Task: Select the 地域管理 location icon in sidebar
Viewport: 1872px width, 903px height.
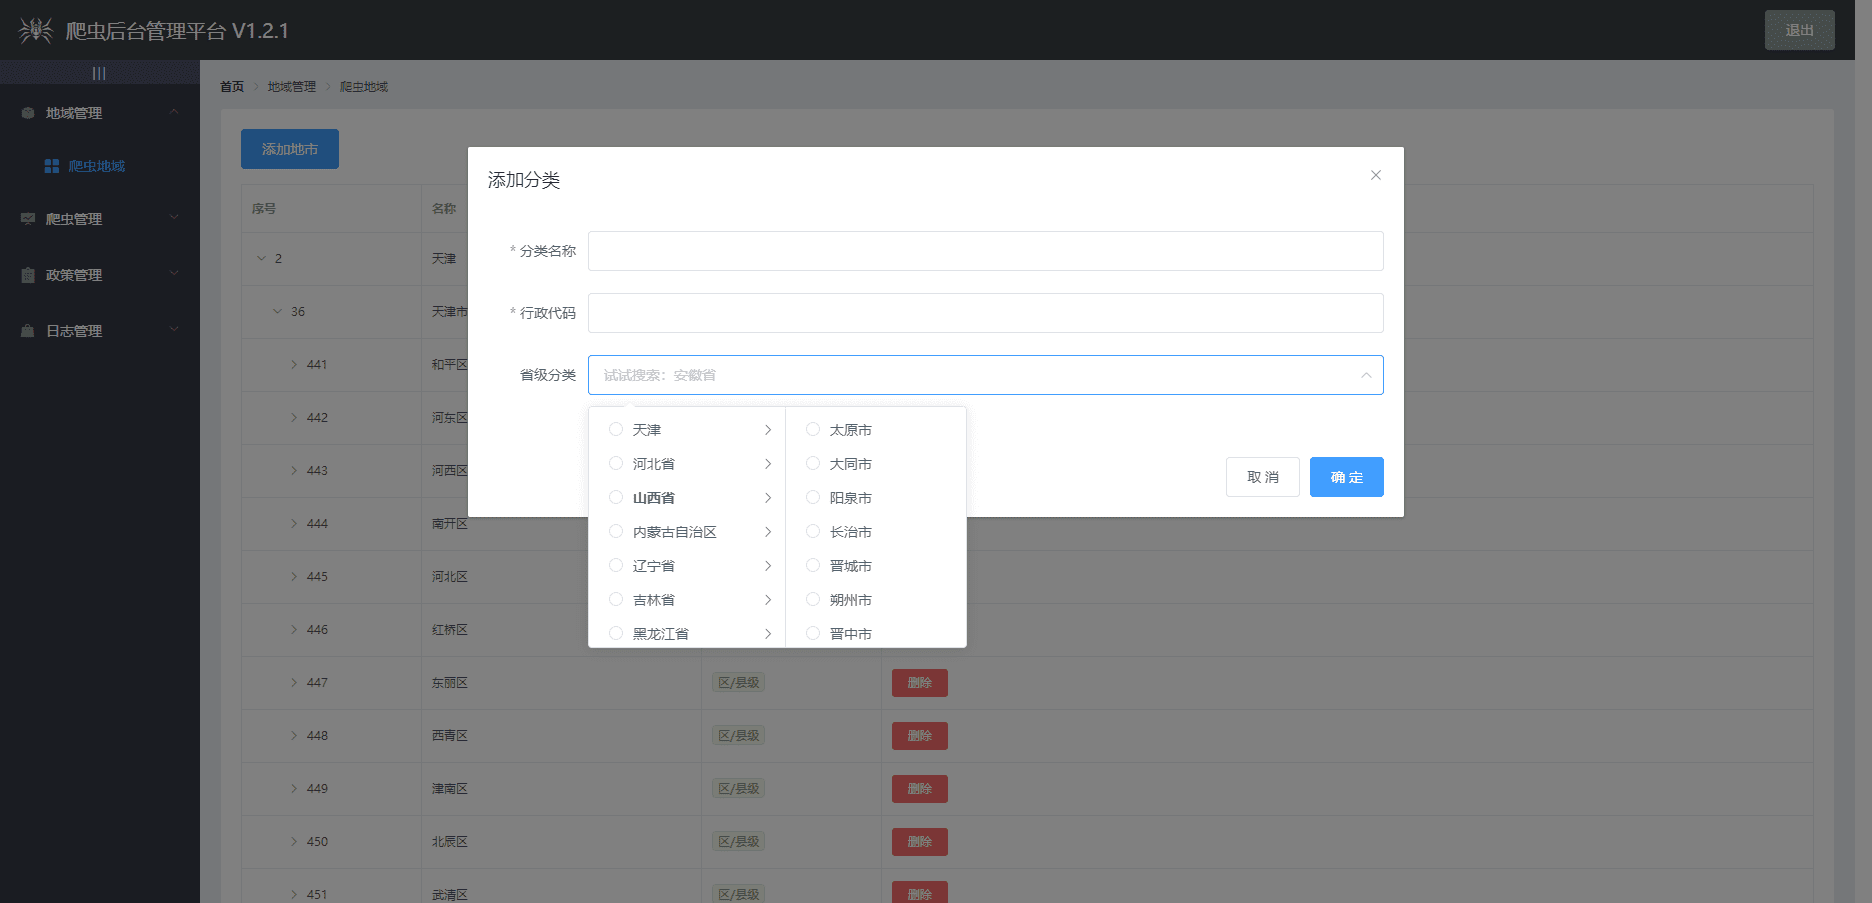Action: (27, 112)
